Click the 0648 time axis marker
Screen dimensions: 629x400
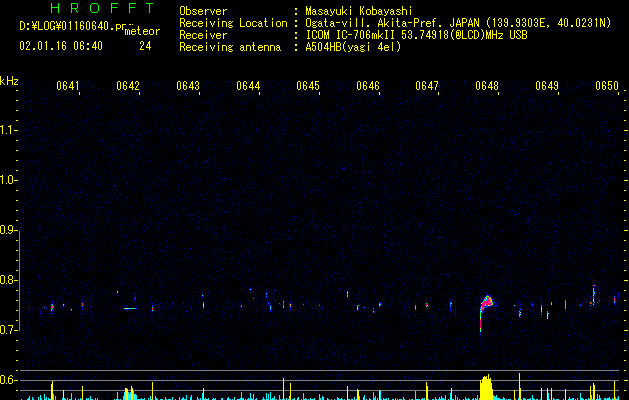click(x=487, y=86)
